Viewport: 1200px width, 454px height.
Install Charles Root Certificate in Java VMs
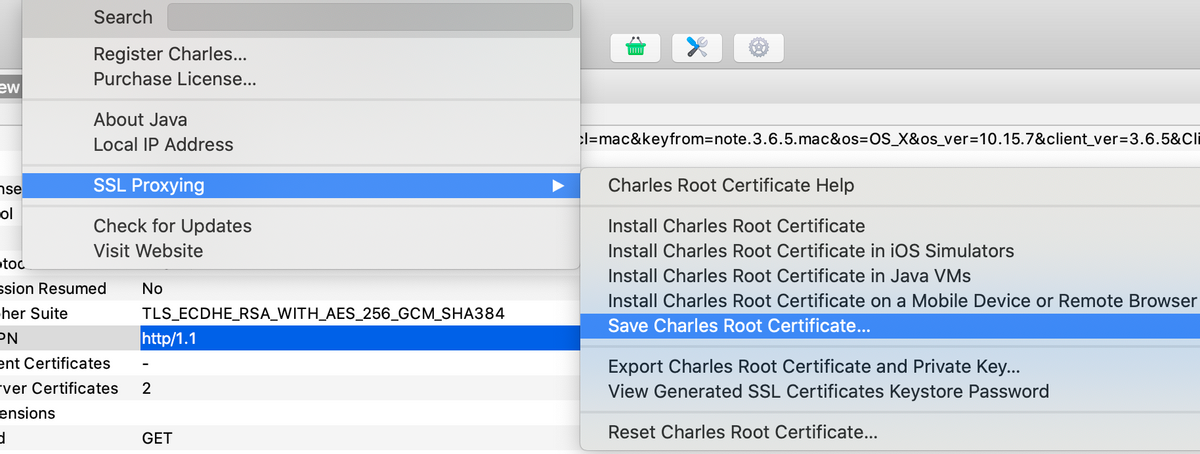[789, 276]
